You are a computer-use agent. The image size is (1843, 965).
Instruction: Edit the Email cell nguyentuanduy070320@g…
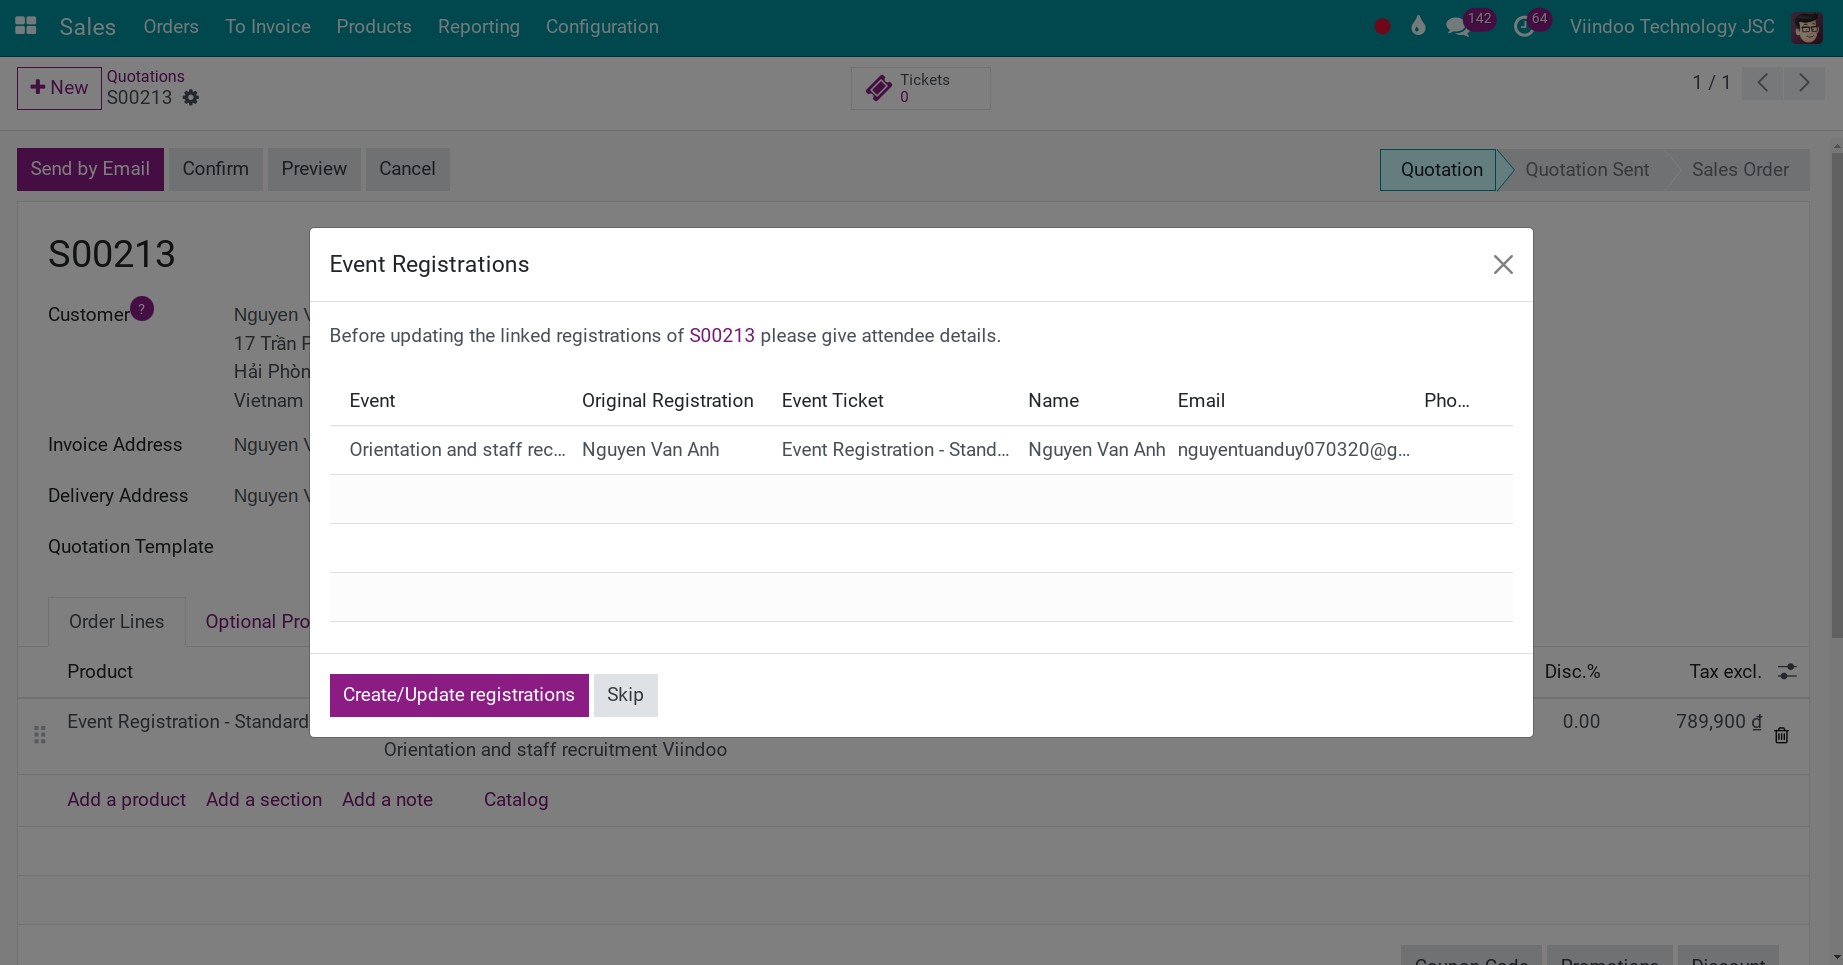tap(1294, 450)
